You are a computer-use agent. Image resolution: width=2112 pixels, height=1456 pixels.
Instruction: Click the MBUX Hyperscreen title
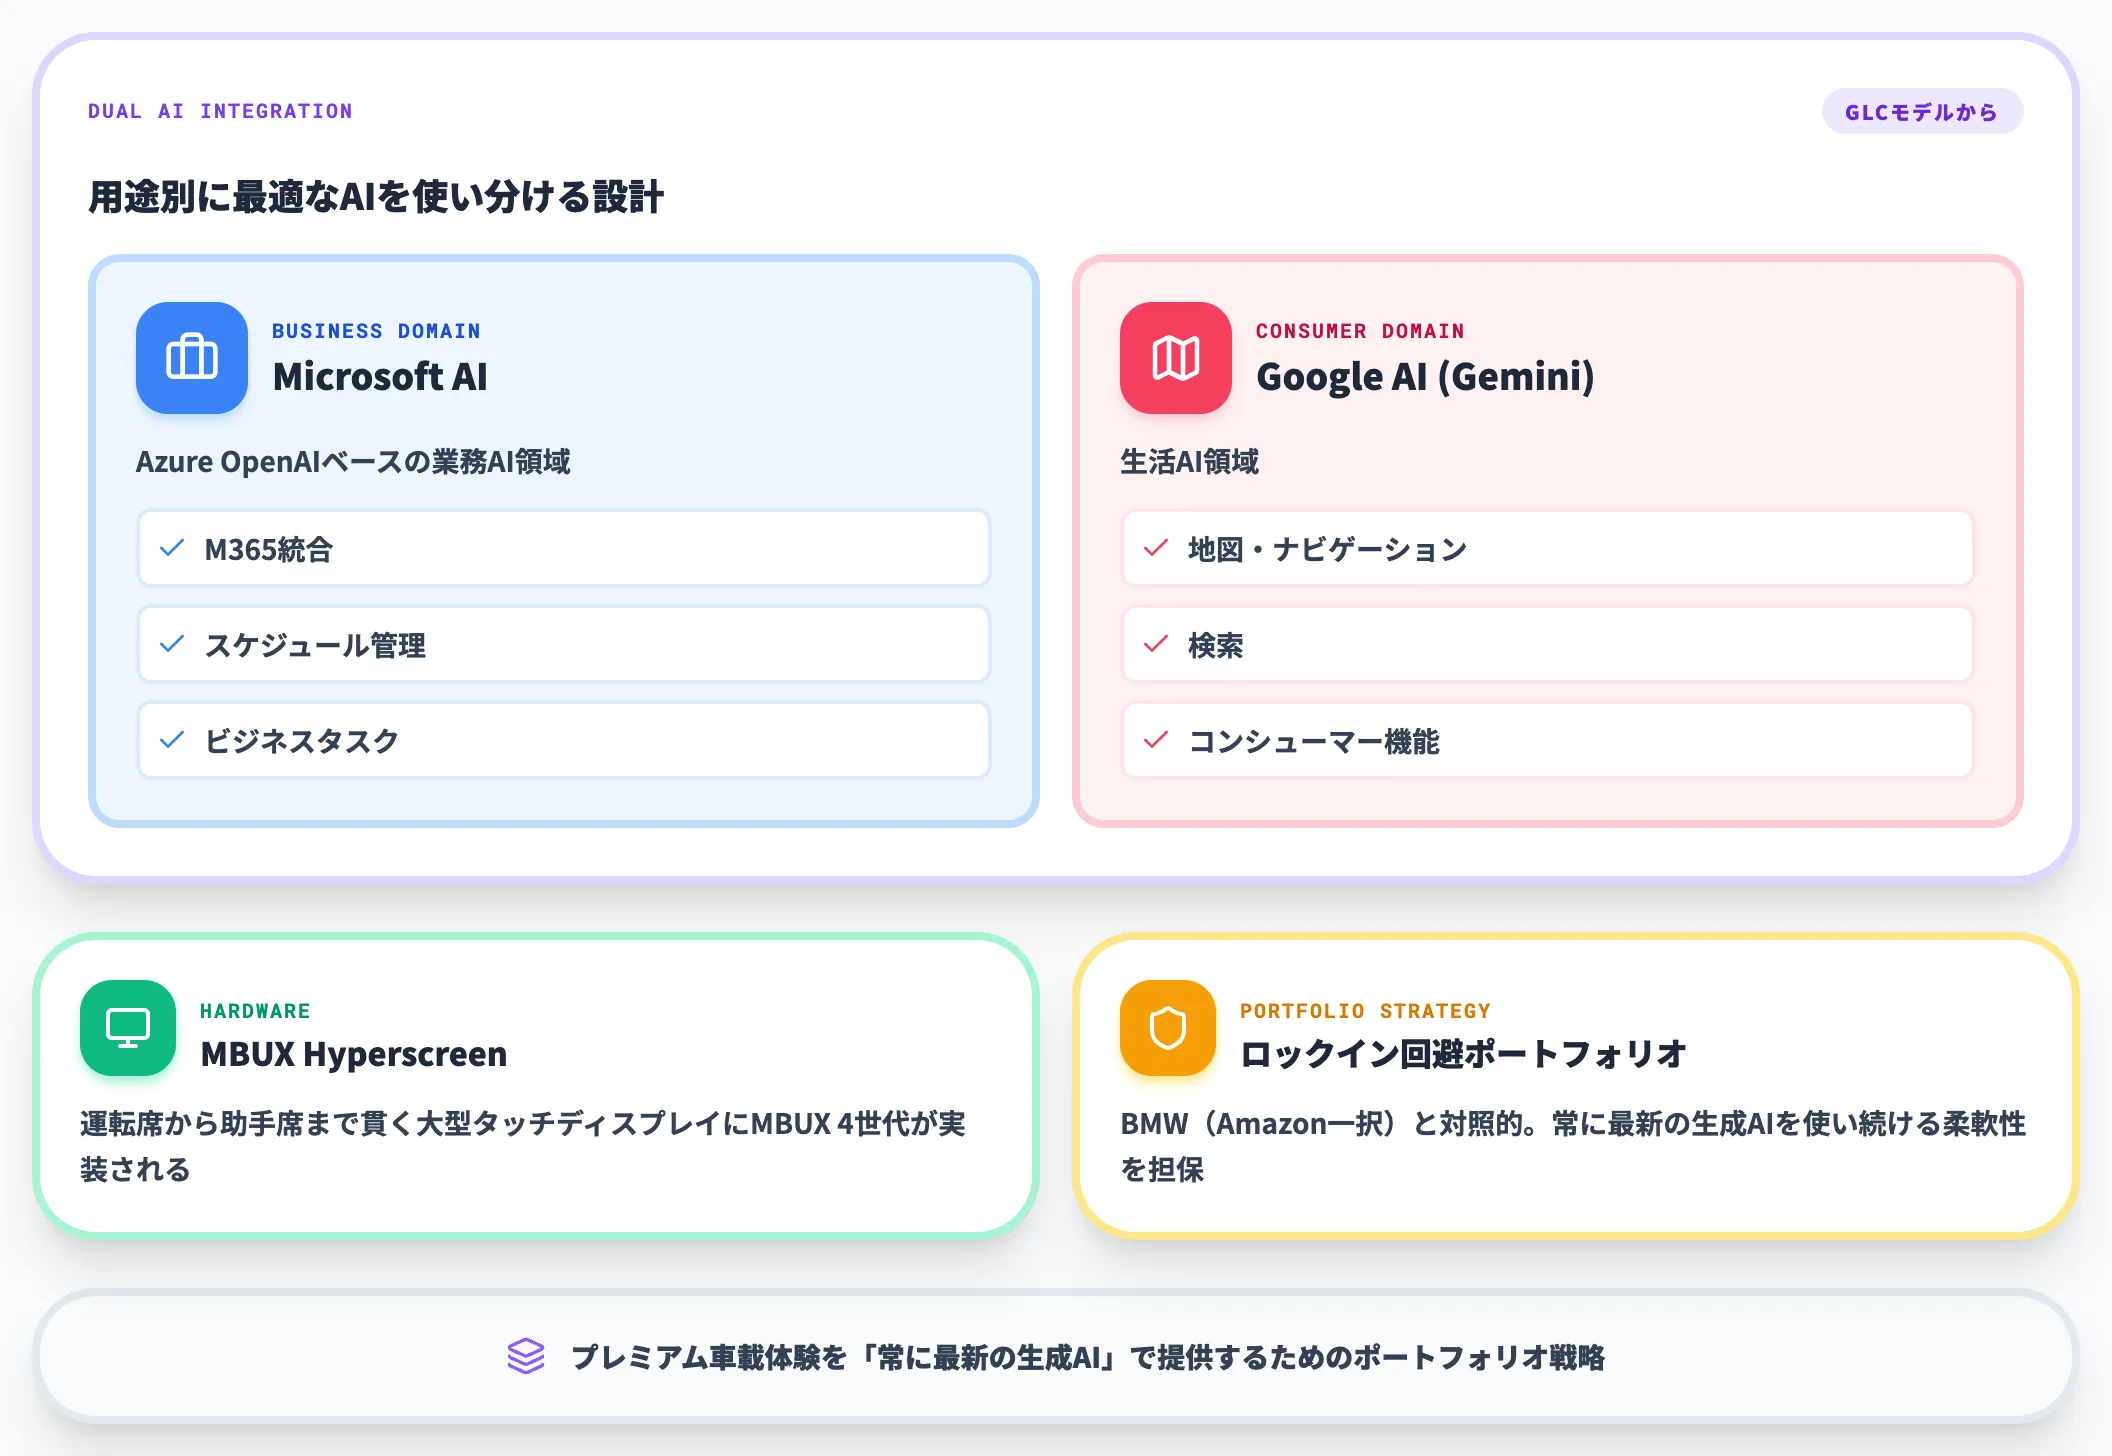(354, 1054)
